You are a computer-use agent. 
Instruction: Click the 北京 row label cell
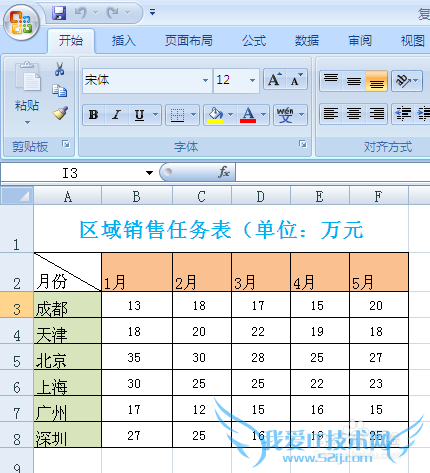click(x=68, y=357)
